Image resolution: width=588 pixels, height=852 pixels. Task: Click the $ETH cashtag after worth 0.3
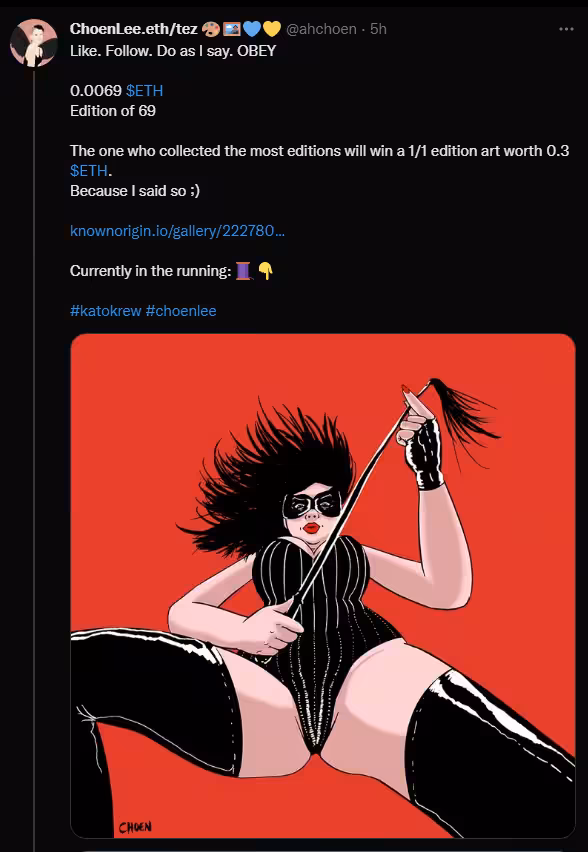[x=90, y=171]
